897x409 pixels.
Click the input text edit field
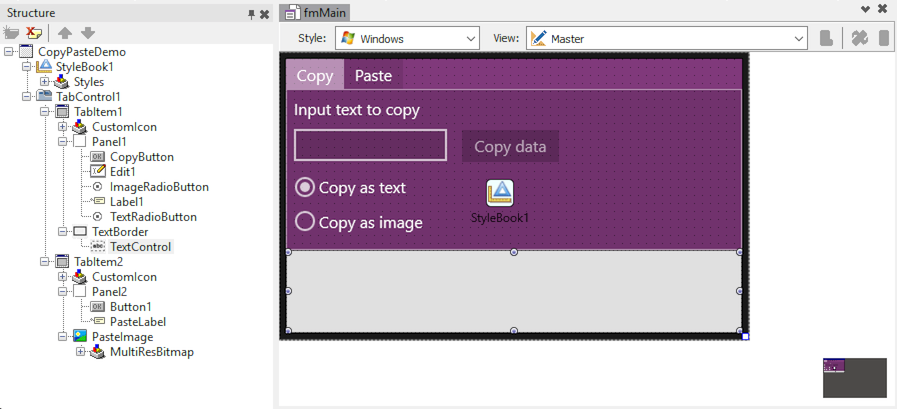370,145
